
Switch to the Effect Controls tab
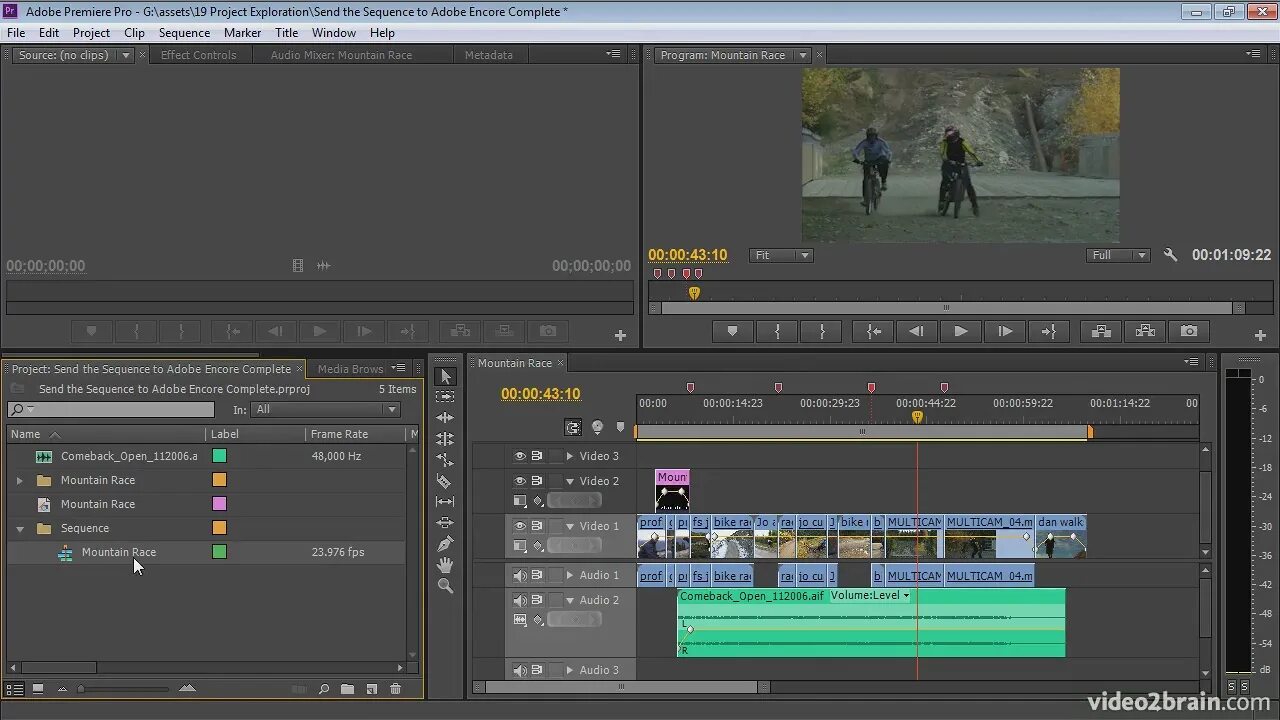click(x=198, y=55)
